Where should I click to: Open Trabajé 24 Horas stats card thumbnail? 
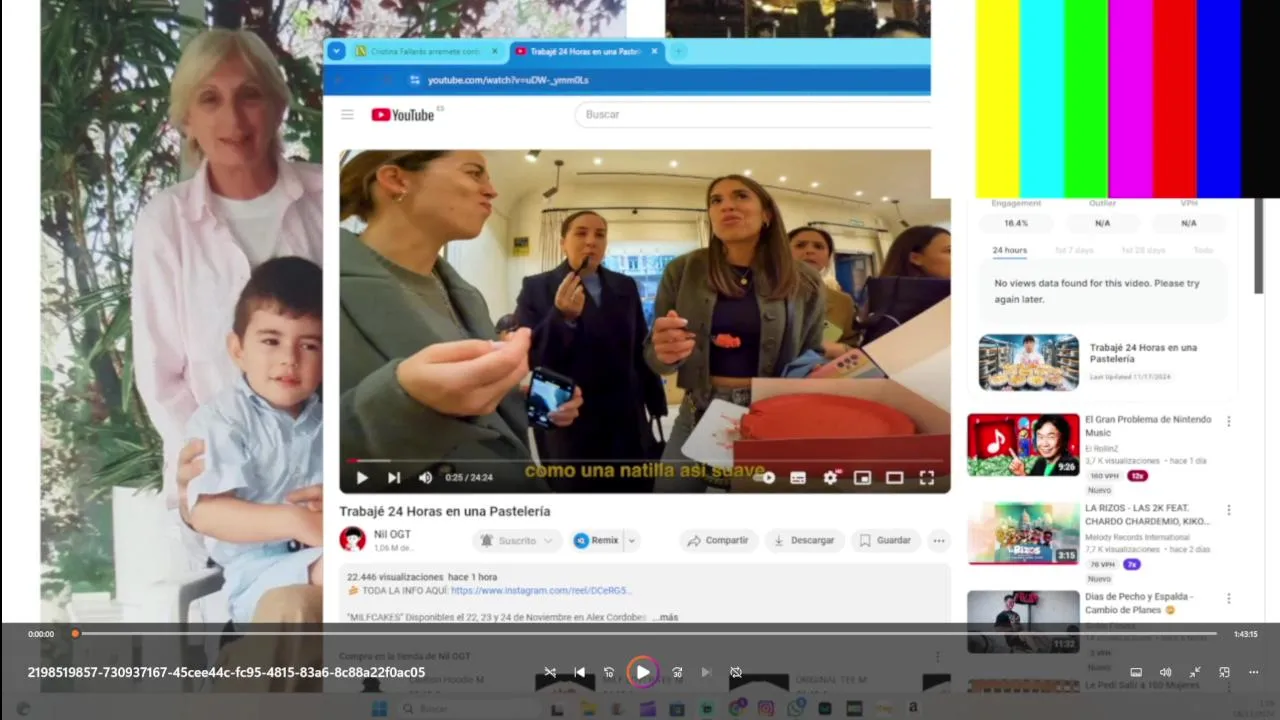click(x=1028, y=362)
